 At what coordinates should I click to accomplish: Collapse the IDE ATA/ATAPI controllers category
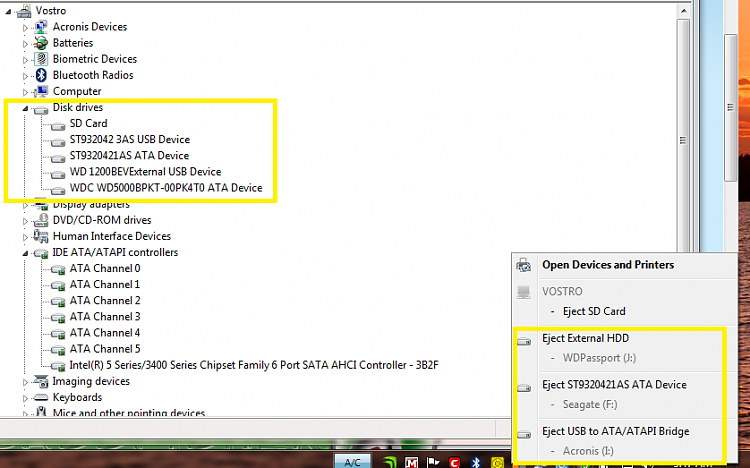click(25, 254)
